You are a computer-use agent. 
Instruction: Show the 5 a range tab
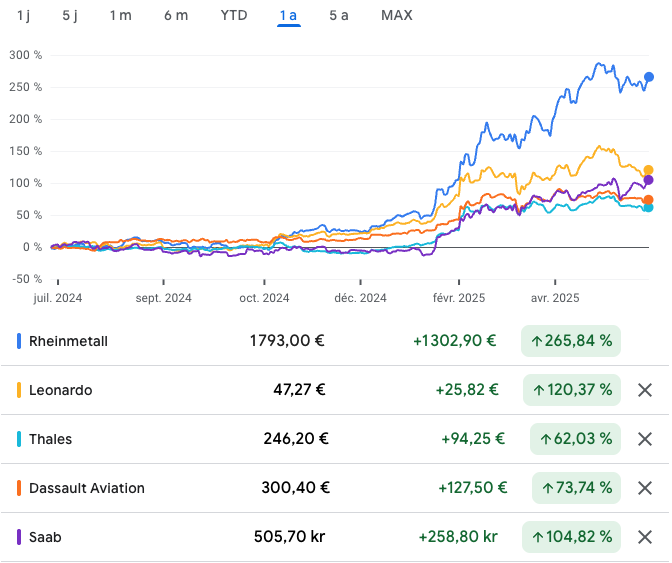[x=339, y=15]
